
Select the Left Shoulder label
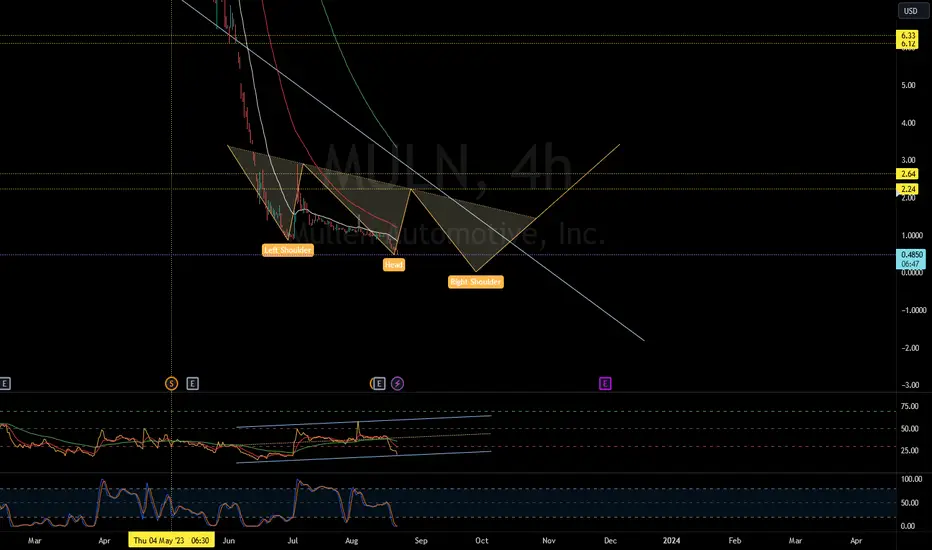[288, 250]
